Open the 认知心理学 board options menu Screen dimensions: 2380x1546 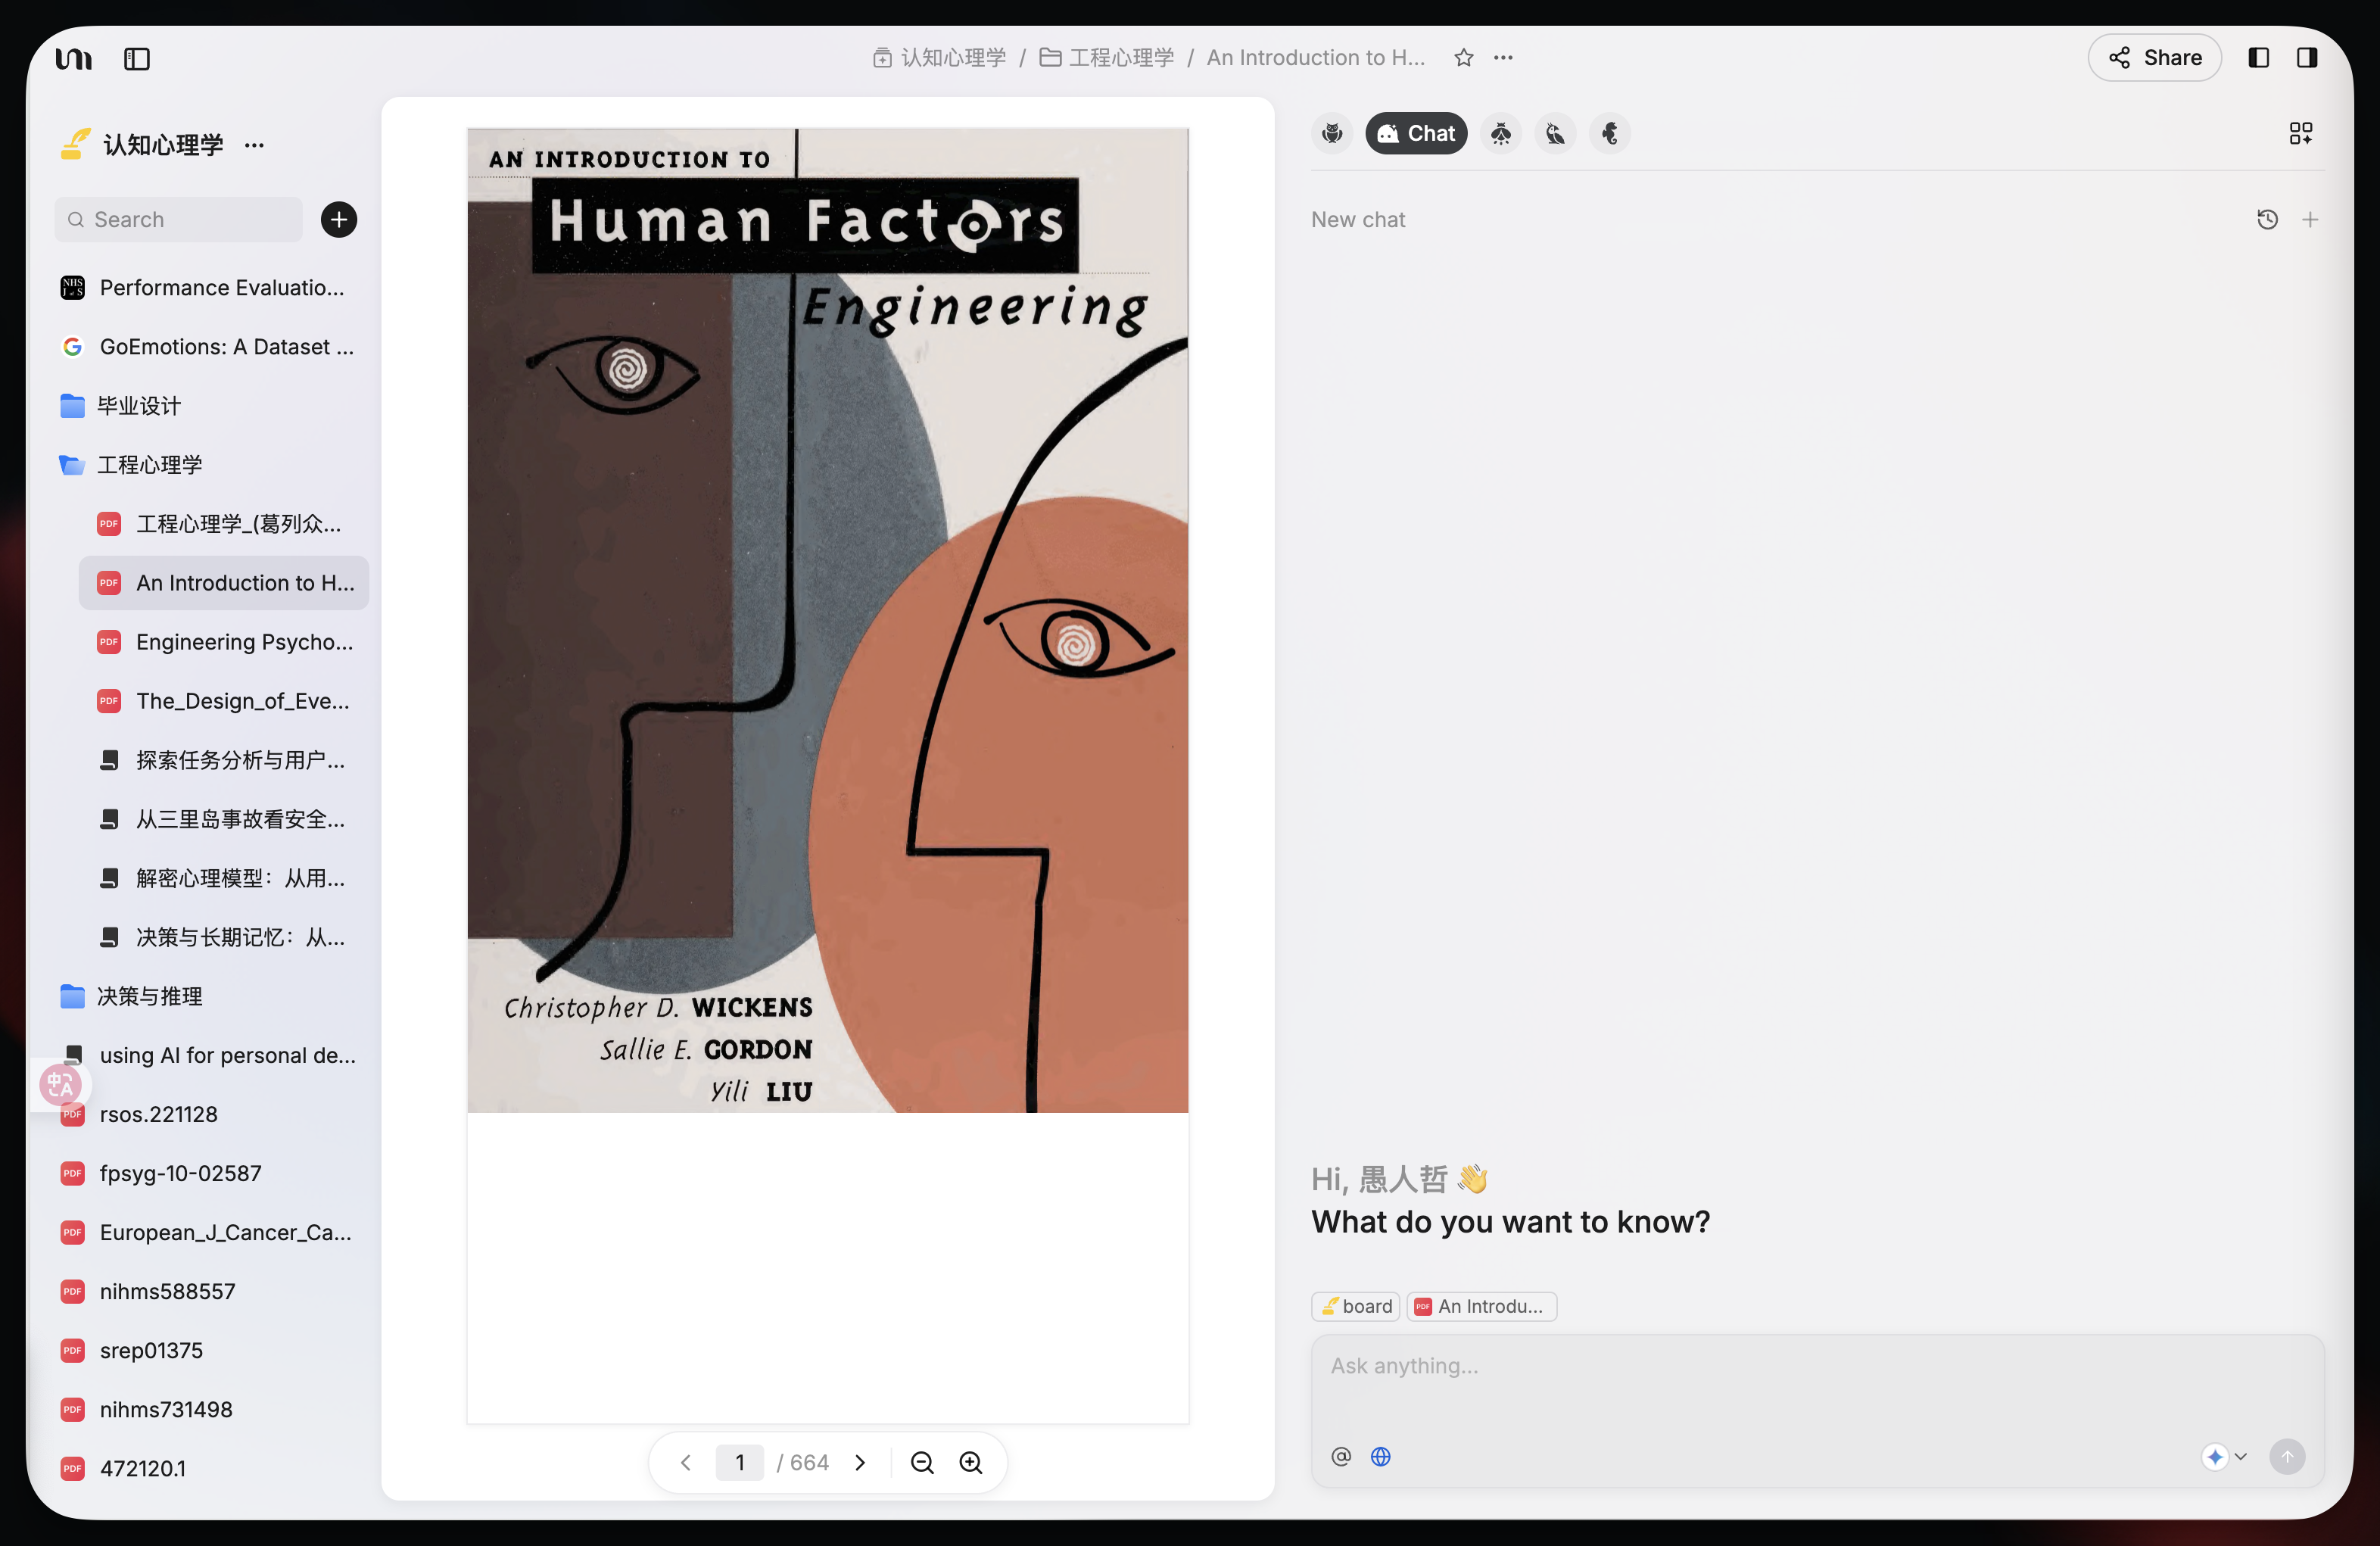(255, 145)
